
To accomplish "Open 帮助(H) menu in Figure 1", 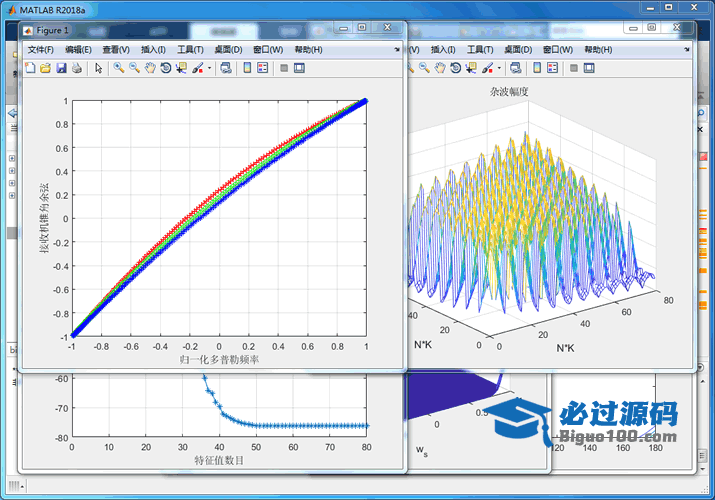I will [308, 50].
